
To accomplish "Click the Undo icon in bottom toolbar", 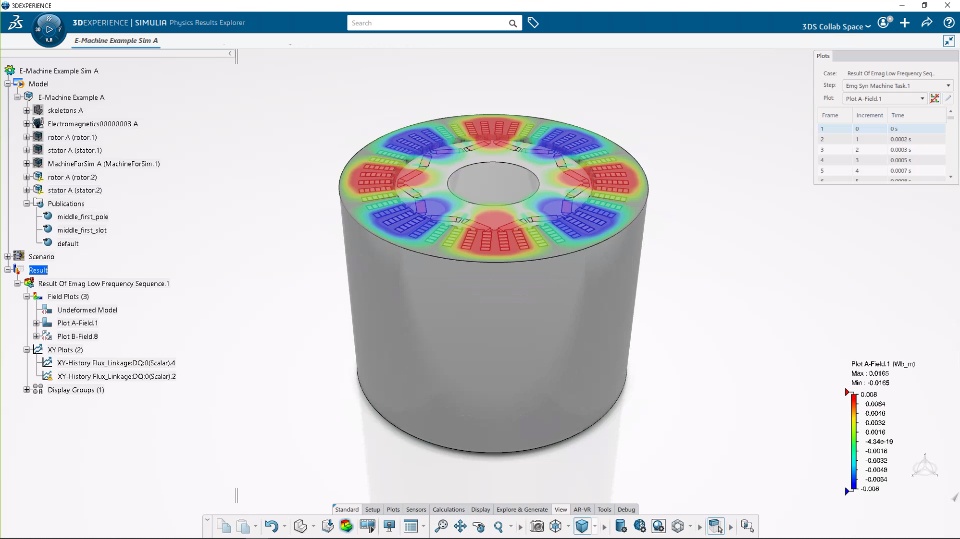I will pos(271,526).
